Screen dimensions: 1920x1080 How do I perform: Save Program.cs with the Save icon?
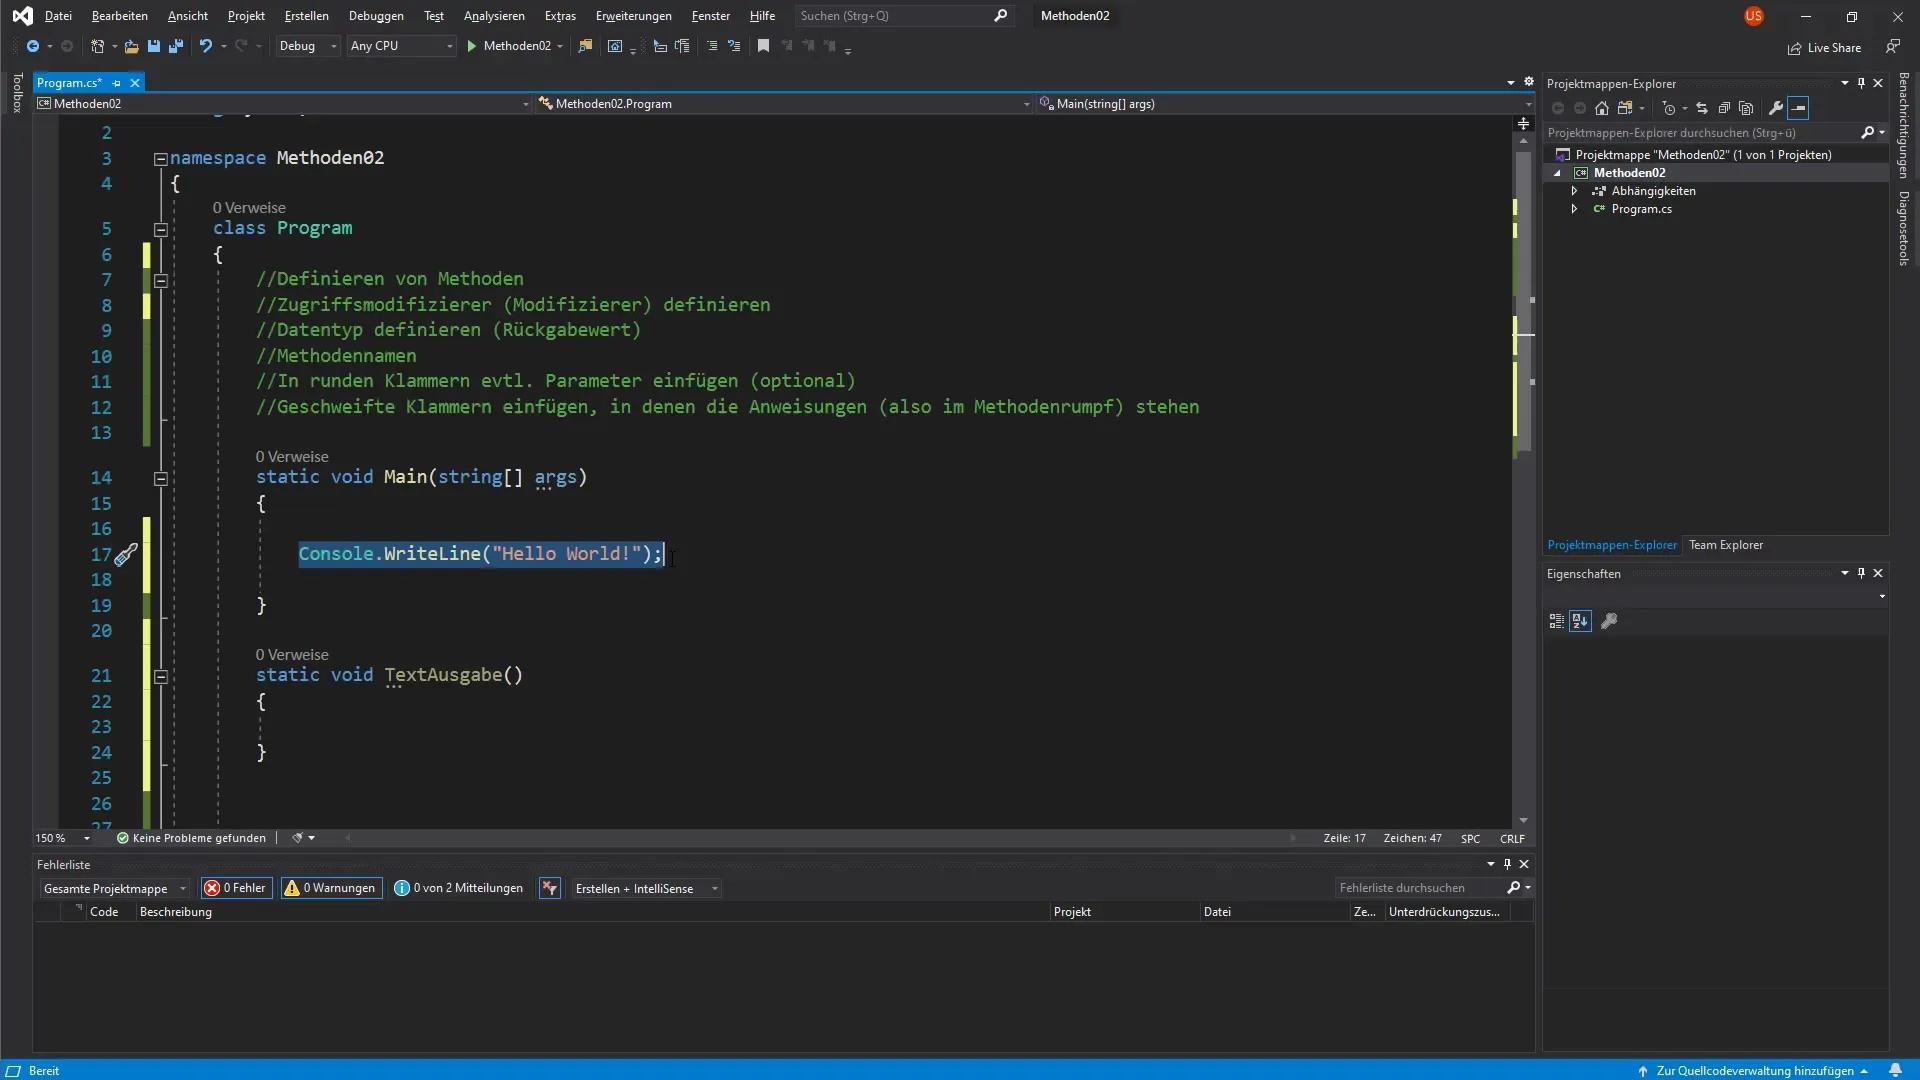(x=153, y=46)
